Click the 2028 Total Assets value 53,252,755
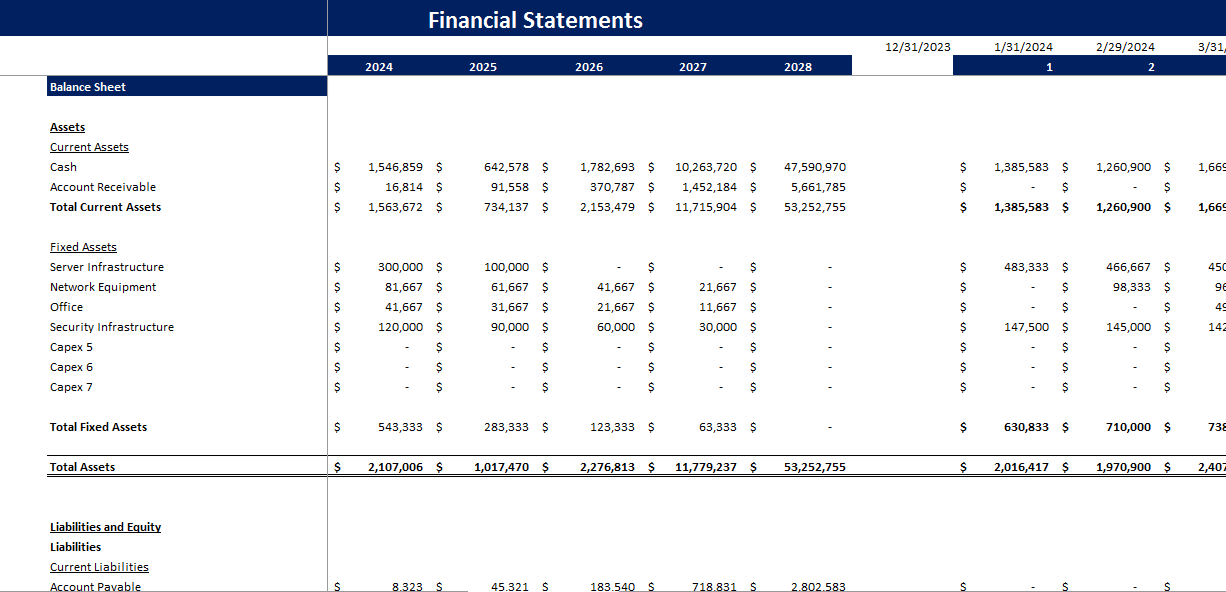This screenshot has width=1226, height=592. [x=813, y=466]
